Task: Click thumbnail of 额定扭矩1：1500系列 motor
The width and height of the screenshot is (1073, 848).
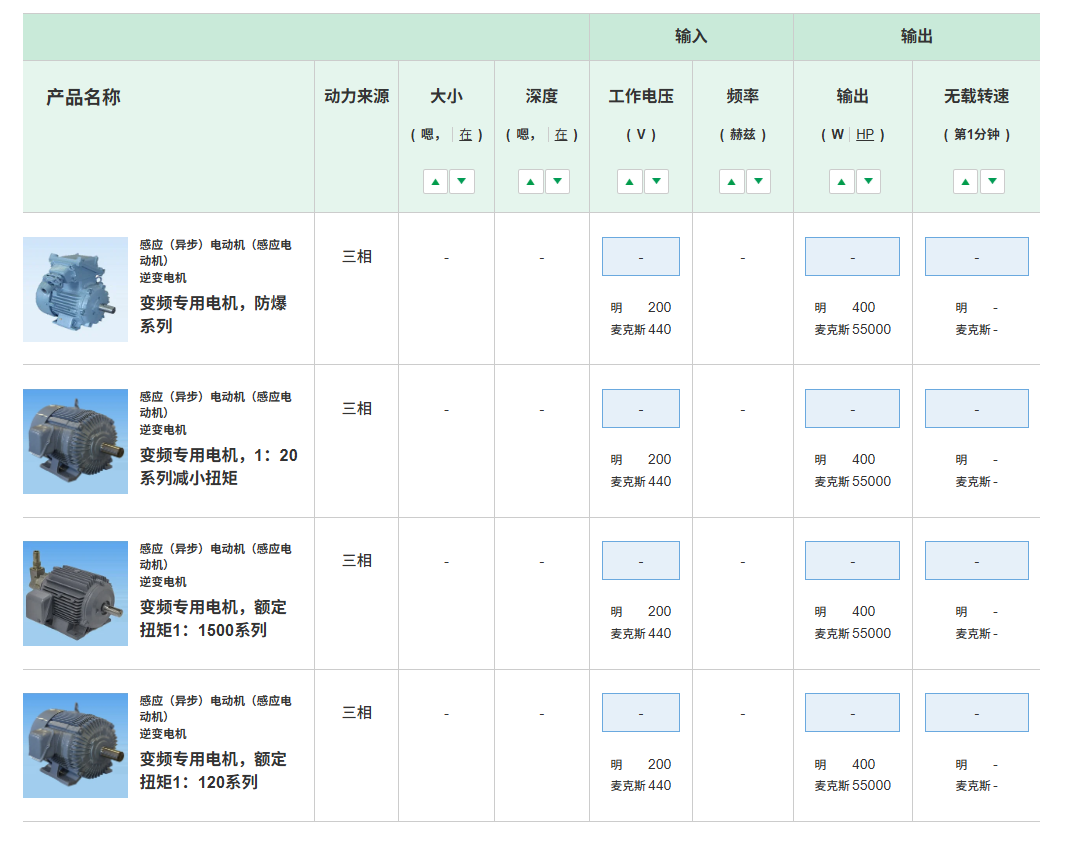Action: pyautogui.click(x=76, y=593)
